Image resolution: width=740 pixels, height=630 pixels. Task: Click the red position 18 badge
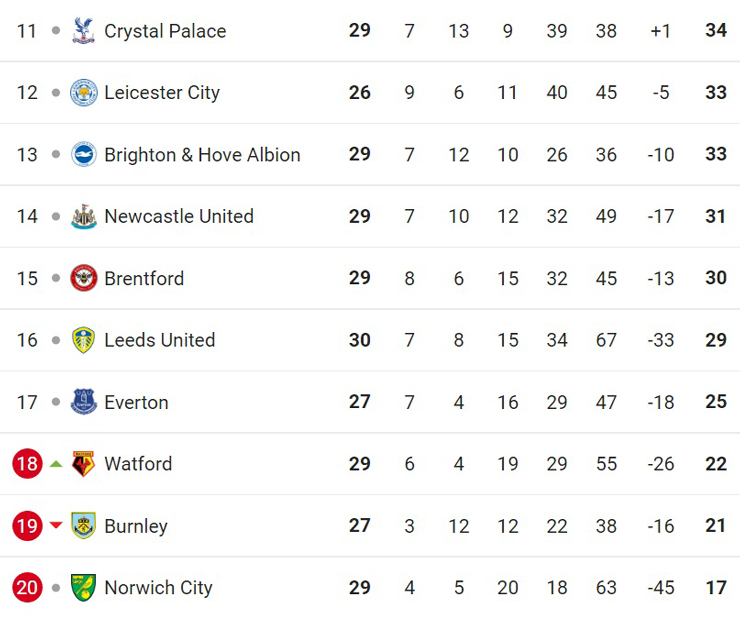pos(27,464)
